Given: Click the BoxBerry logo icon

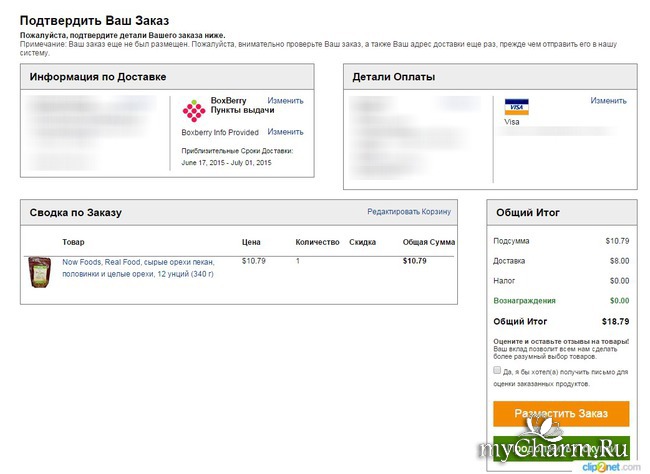Looking at the screenshot, I should [193, 110].
